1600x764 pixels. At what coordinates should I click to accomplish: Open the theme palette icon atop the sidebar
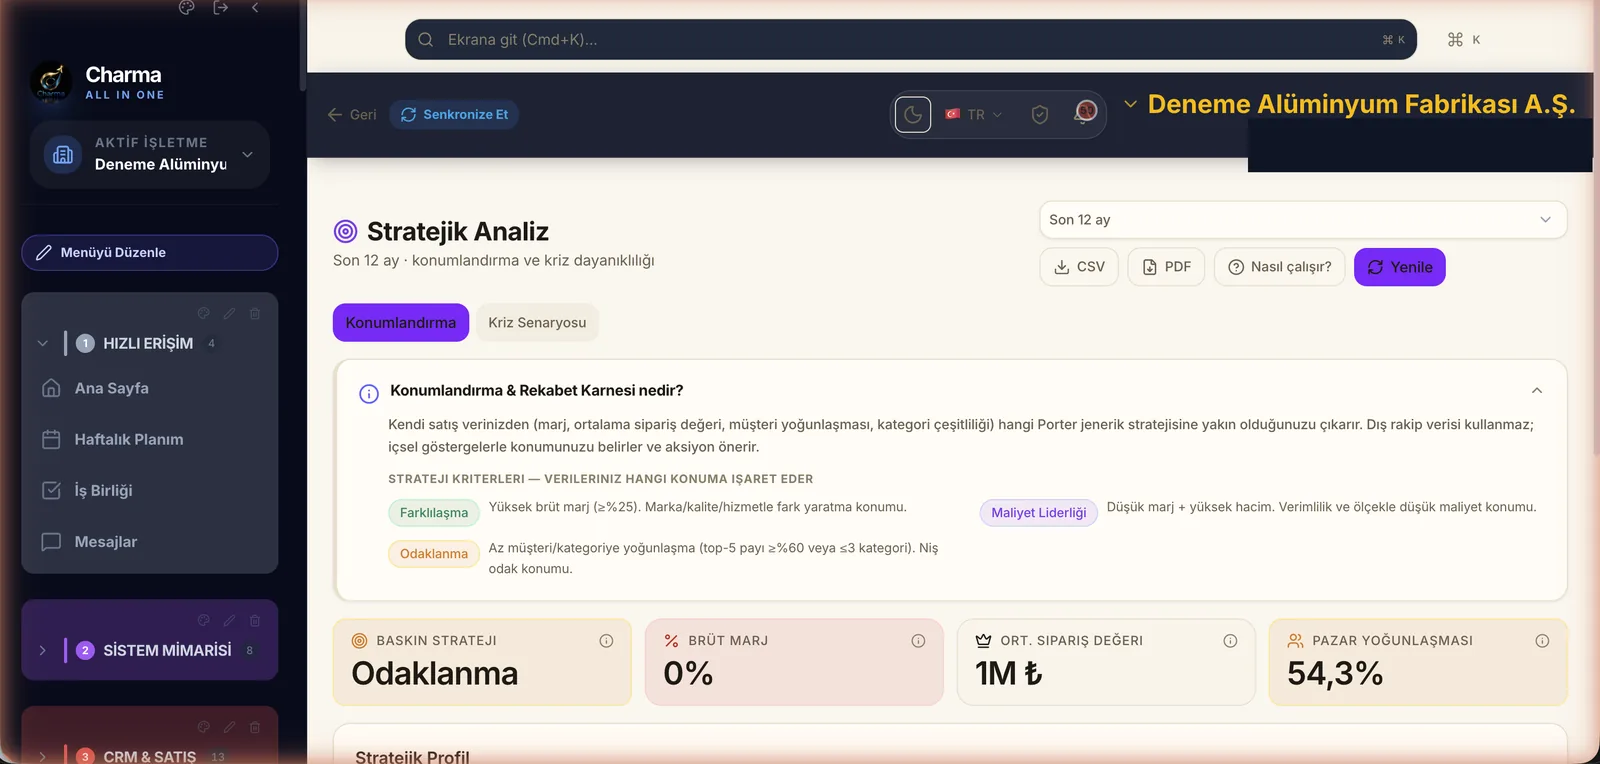(x=186, y=7)
